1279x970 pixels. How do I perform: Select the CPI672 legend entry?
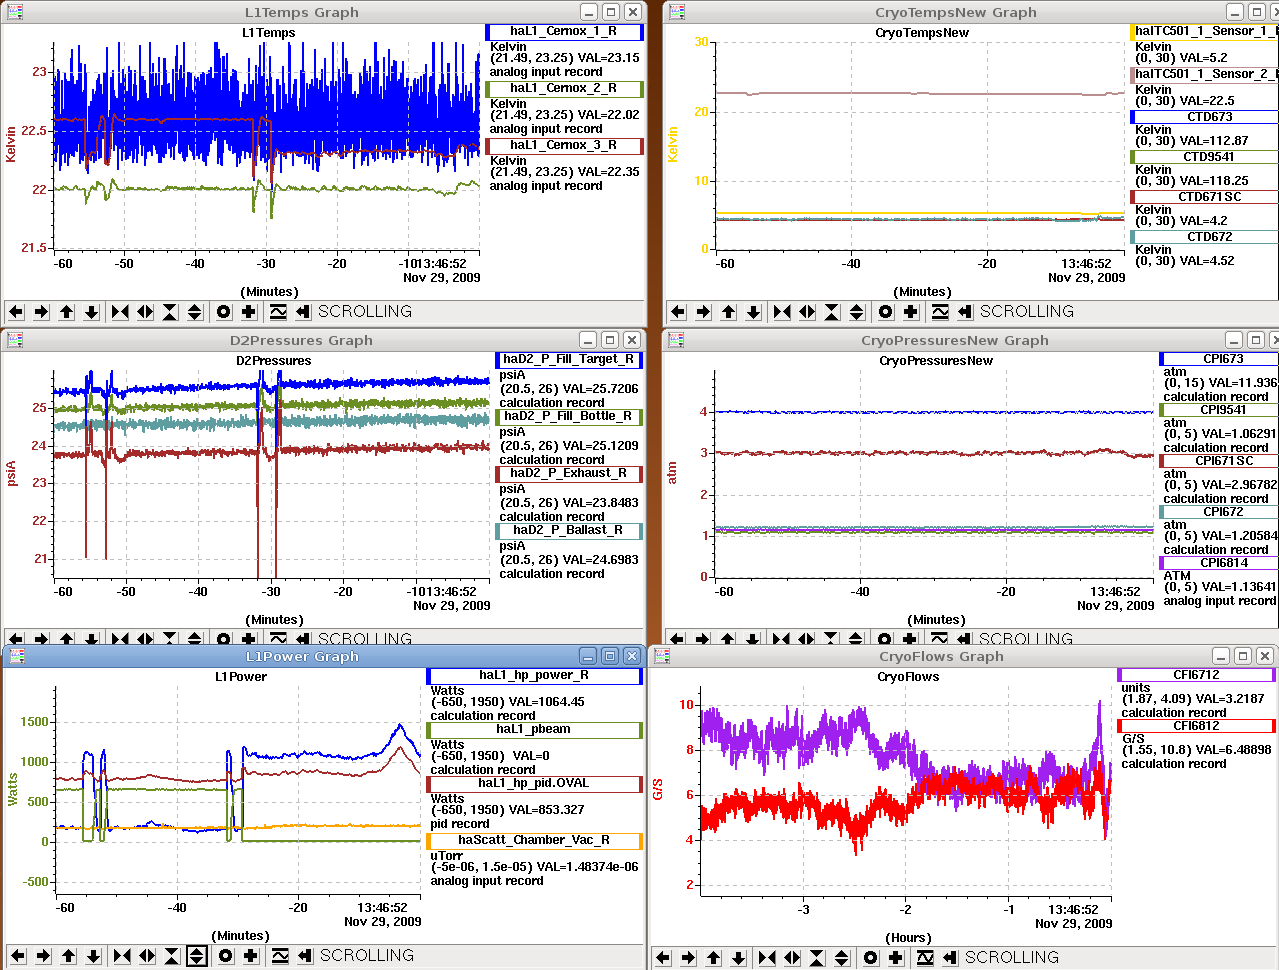(x=1218, y=512)
